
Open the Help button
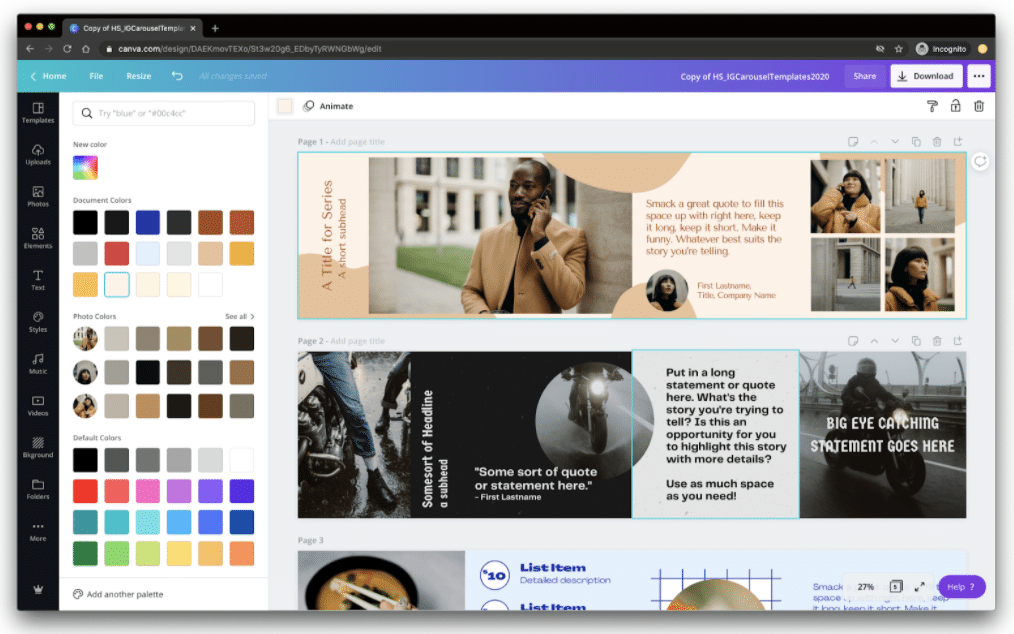pyautogui.click(x=962, y=587)
